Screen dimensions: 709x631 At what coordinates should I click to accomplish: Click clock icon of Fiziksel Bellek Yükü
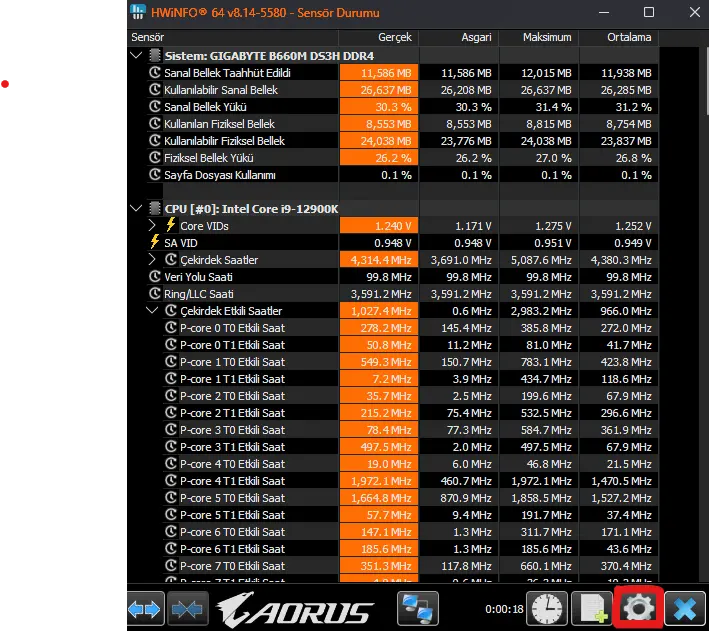click(x=155, y=157)
